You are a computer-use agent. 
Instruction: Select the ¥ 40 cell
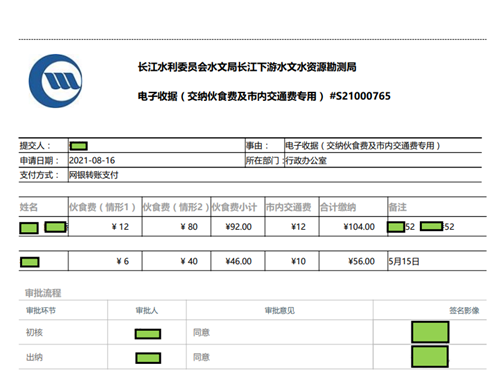click(189, 261)
